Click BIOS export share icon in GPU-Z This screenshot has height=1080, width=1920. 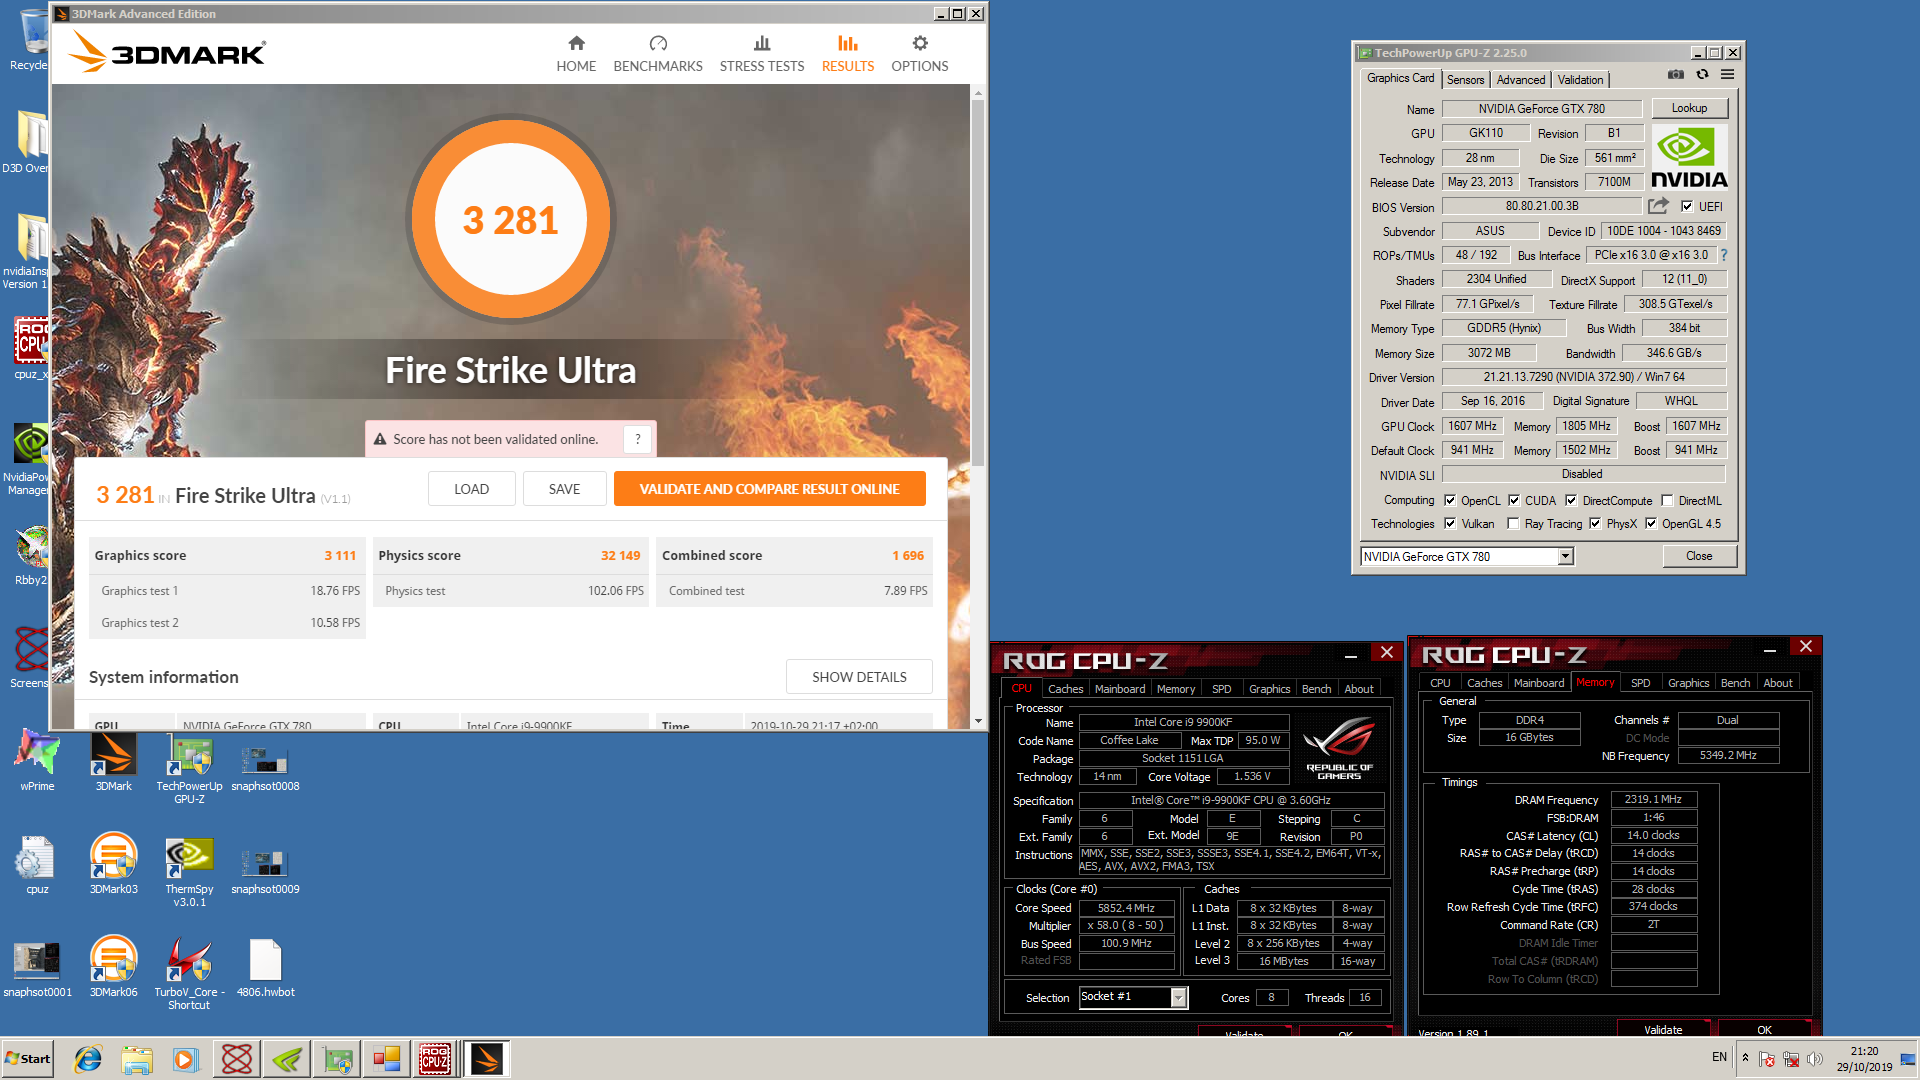pyautogui.click(x=1658, y=206)
